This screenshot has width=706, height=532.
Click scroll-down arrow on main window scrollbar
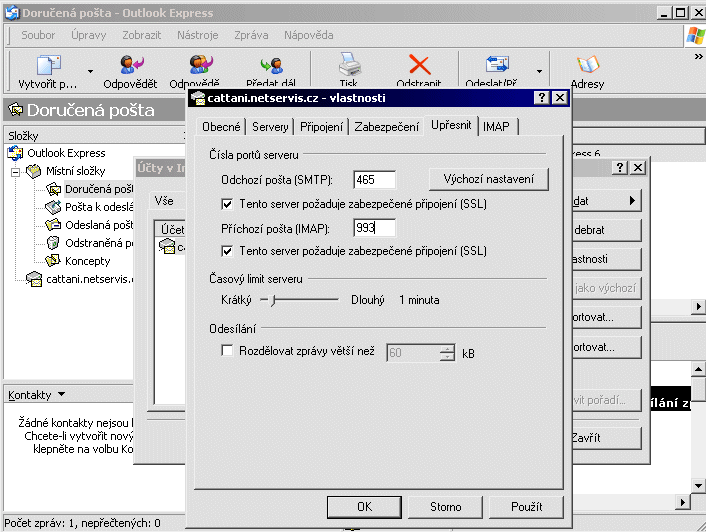(698, 486)
